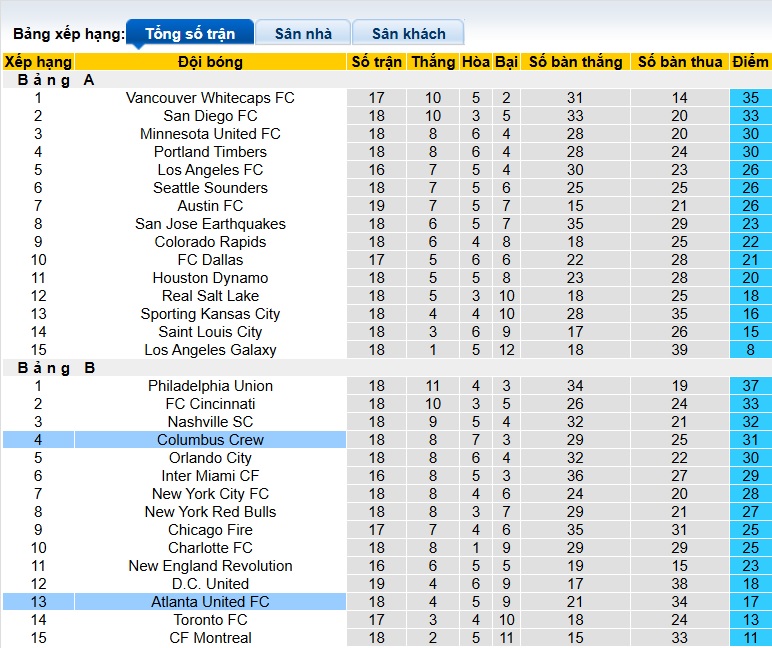Click on Inter Miami CF
Viewport: 772px width, 648px height.
click(210, 476)
